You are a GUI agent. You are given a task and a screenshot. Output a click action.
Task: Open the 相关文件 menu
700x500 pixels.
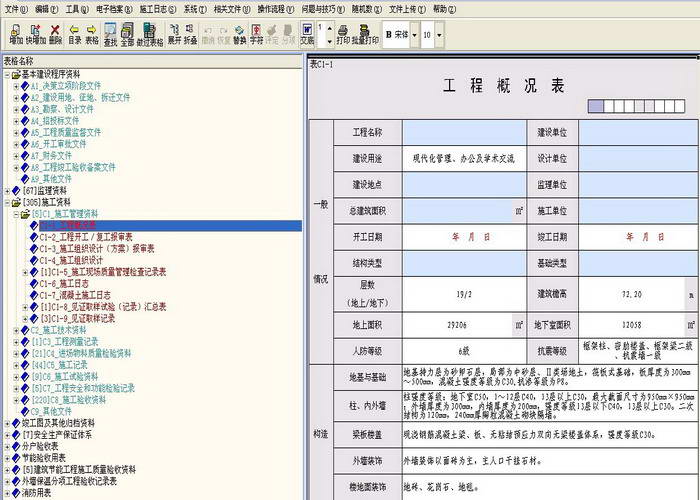[233, 8]
